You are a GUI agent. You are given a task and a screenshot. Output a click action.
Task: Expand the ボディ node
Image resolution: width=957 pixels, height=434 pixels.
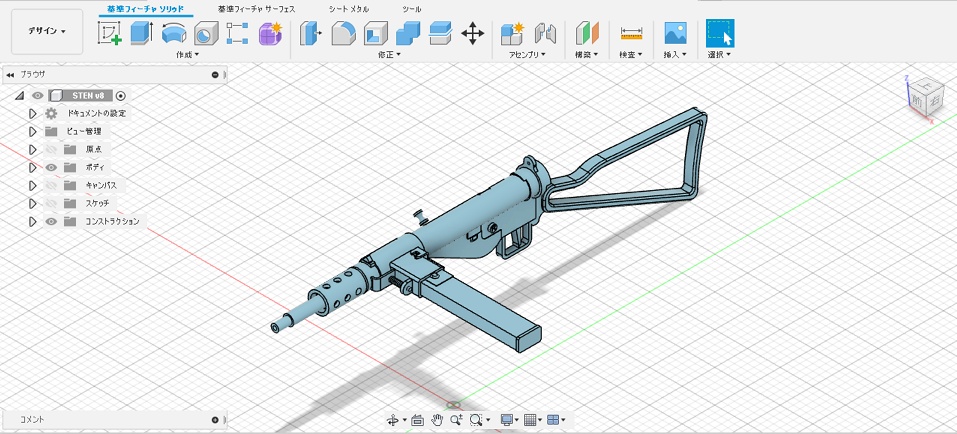pos(33,167)
